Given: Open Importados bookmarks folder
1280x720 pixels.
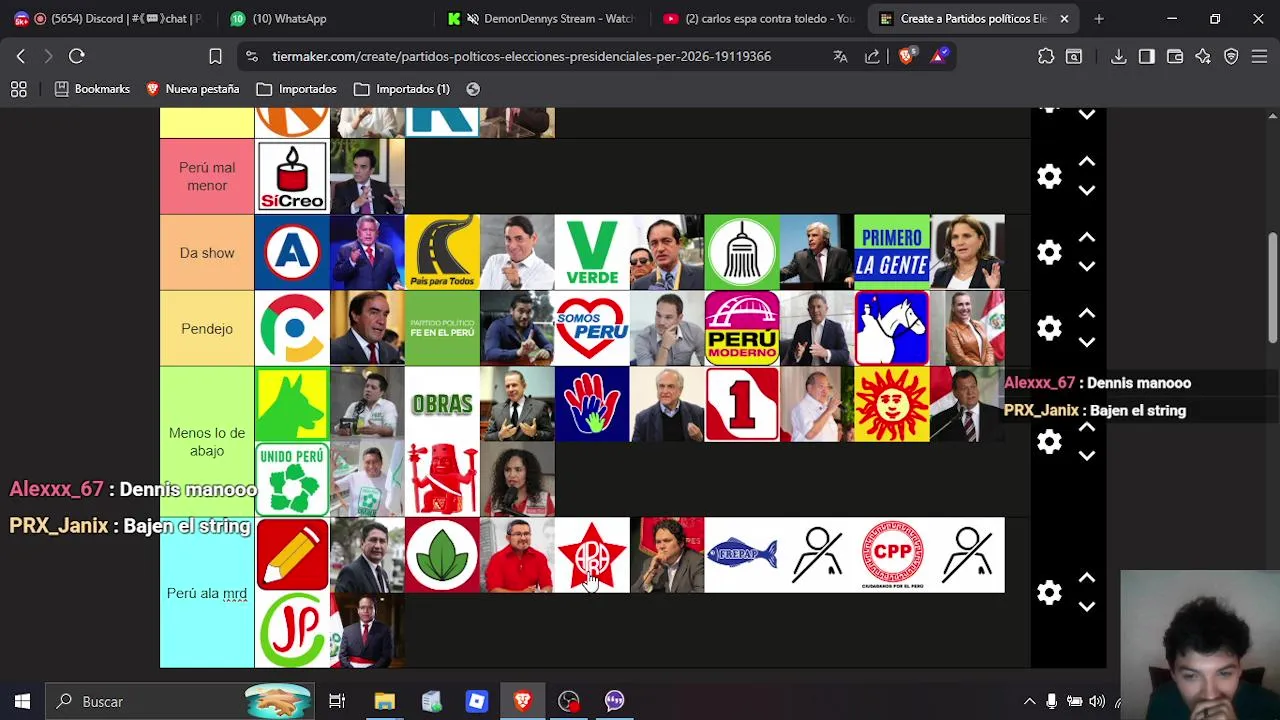Looking at the screenshot, I should pyautogui.click(x=296, y=89).
